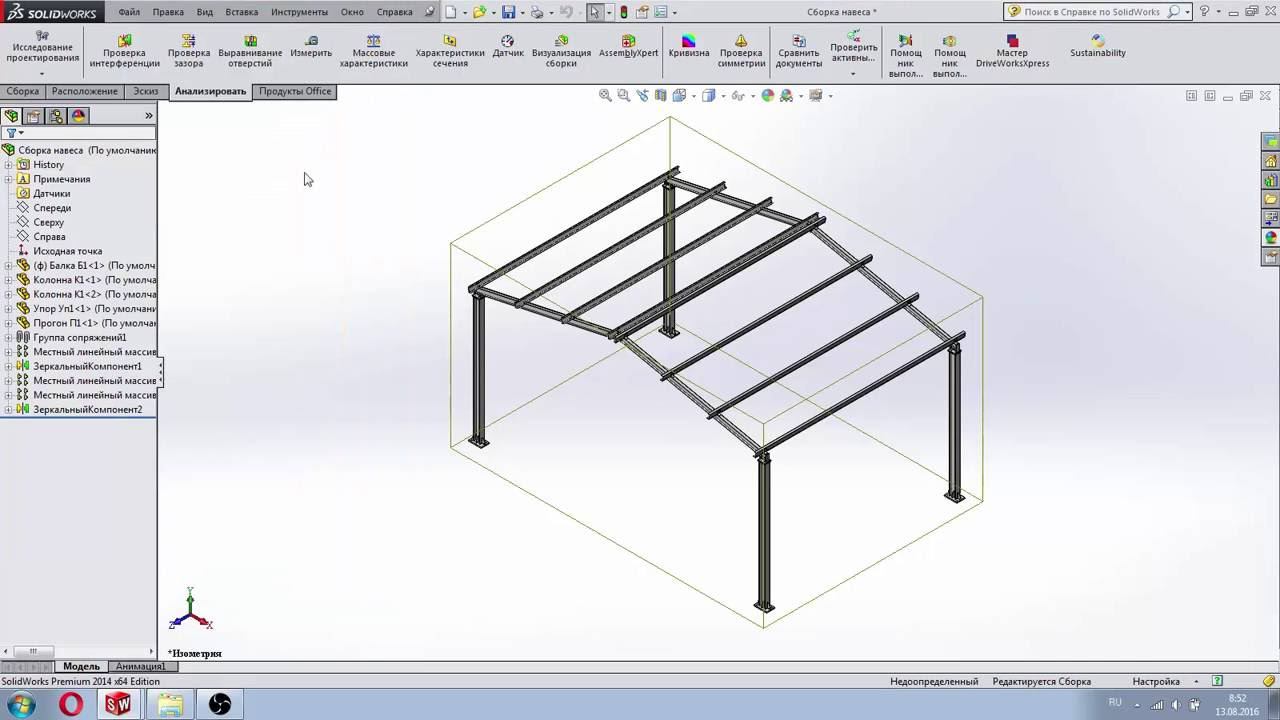Image resolution: width=1280 pixels, height=720 pixels.
Task: Open File Explorer in task pane
Action: click(x=1271, y=199)
